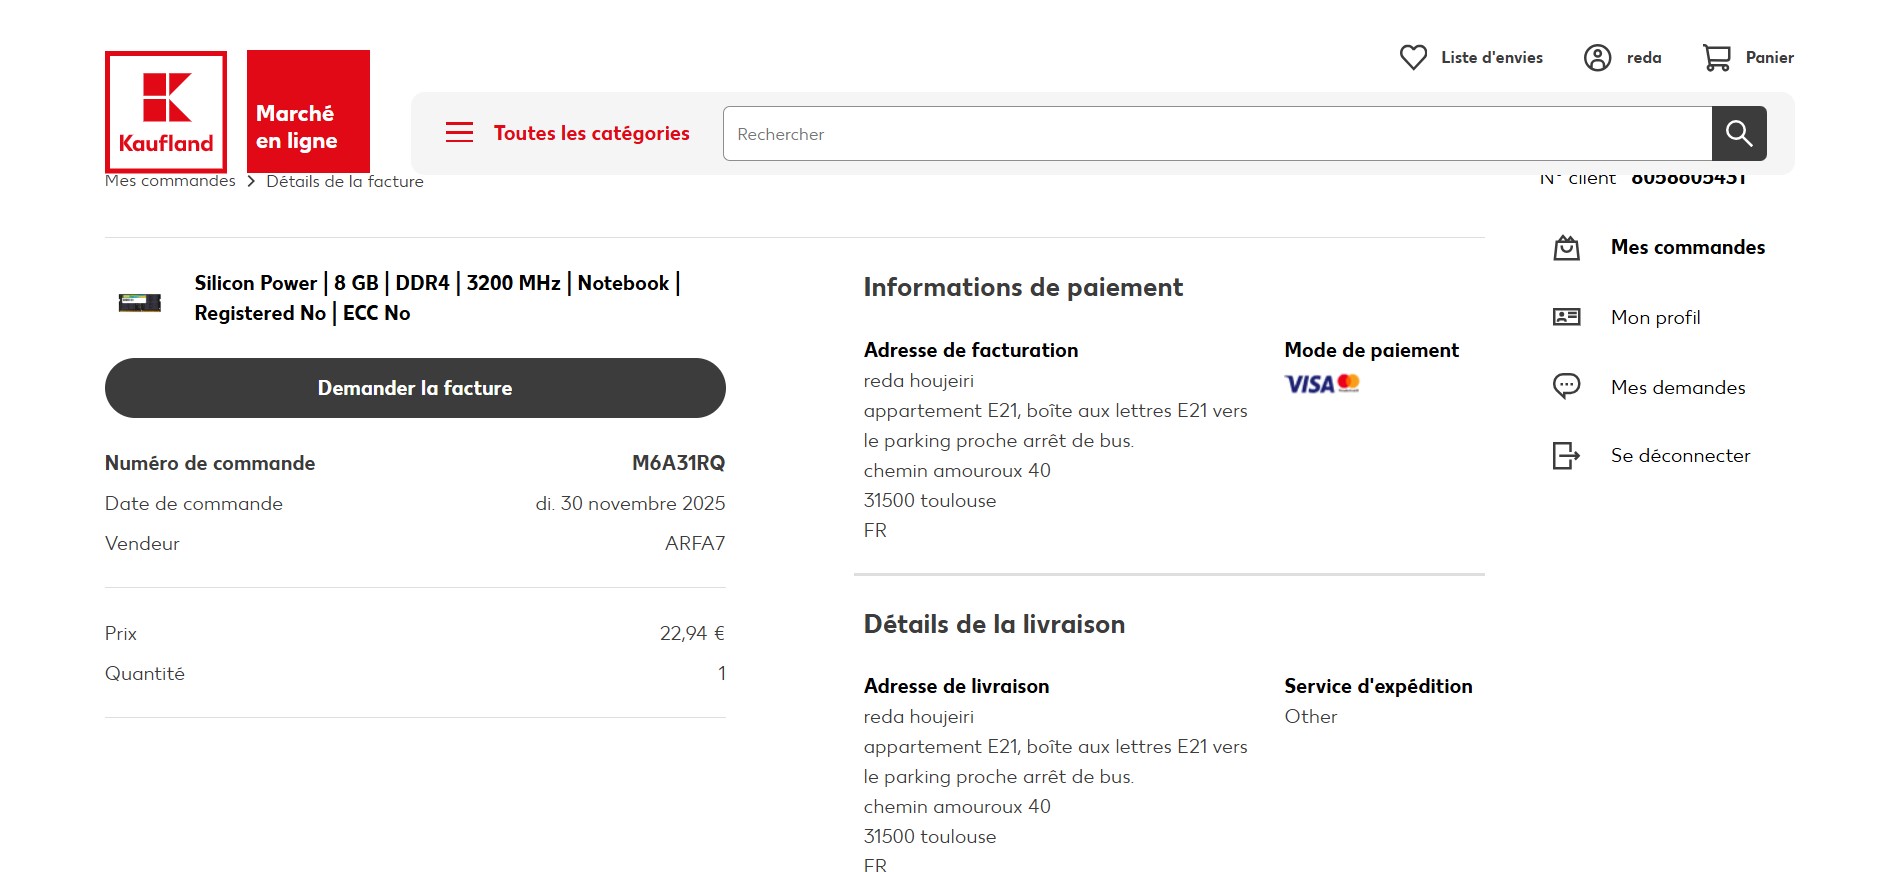Click the Kaufland logo
Viewport: 1895px width, 872px height.
click(166, 111)
